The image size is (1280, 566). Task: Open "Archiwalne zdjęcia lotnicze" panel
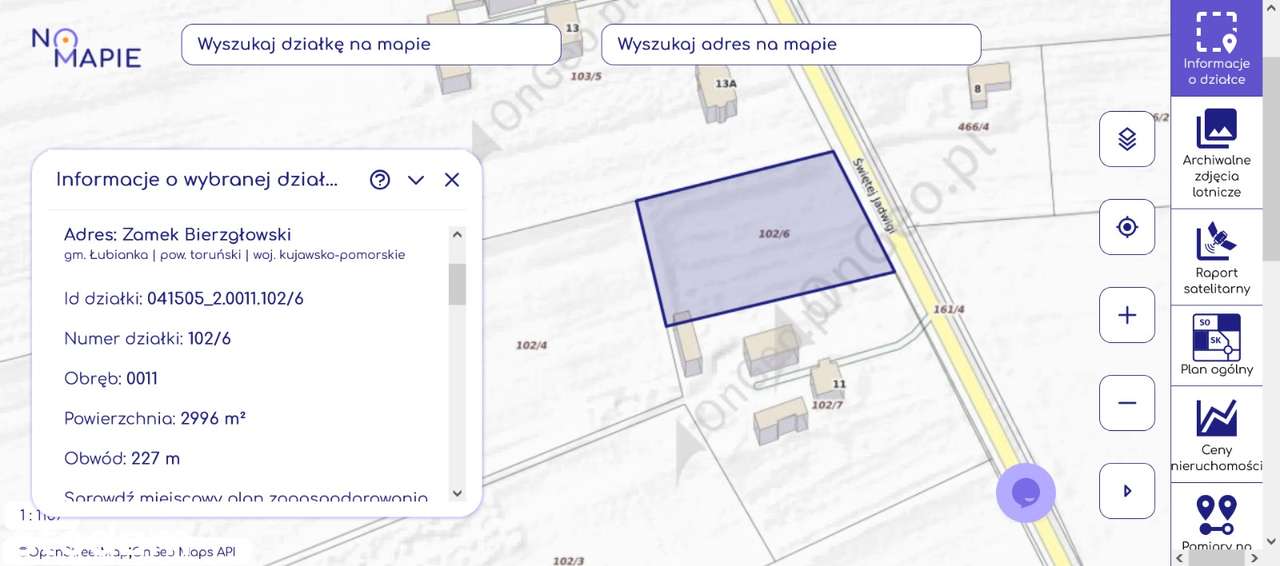tap(1216, 153)
